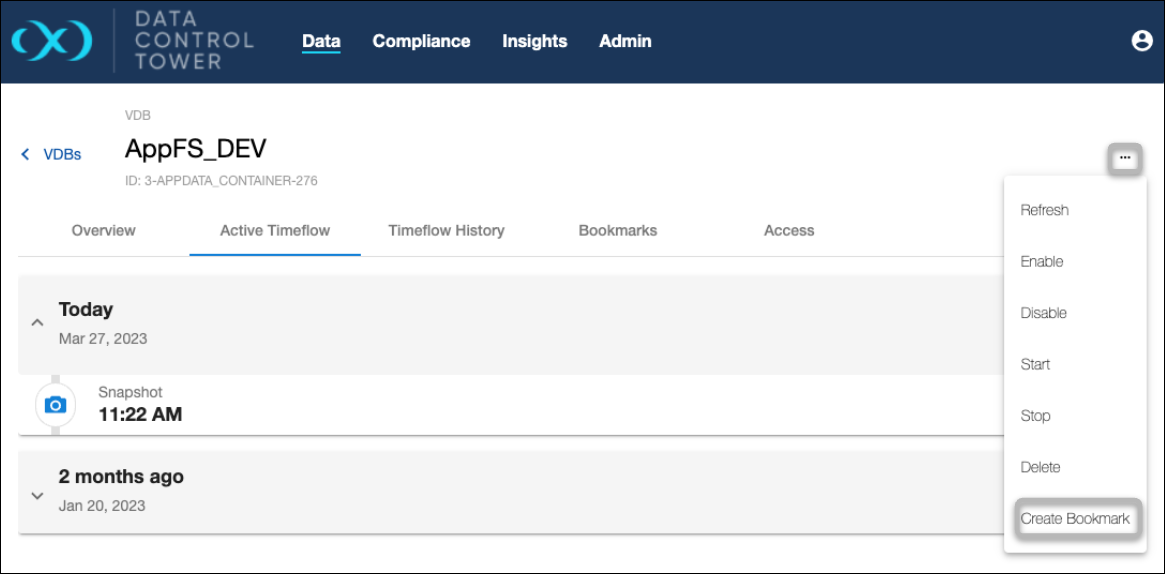Click the Jan 20, 2023 date
Viewport: 1165px width, 574px height.
102,506
